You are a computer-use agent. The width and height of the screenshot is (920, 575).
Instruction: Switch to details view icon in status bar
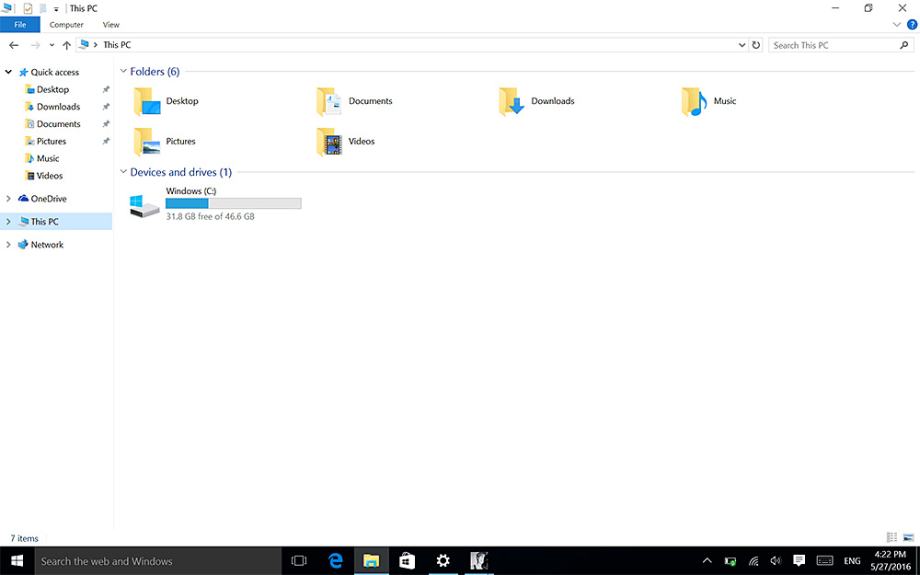[x=892, y=537]
